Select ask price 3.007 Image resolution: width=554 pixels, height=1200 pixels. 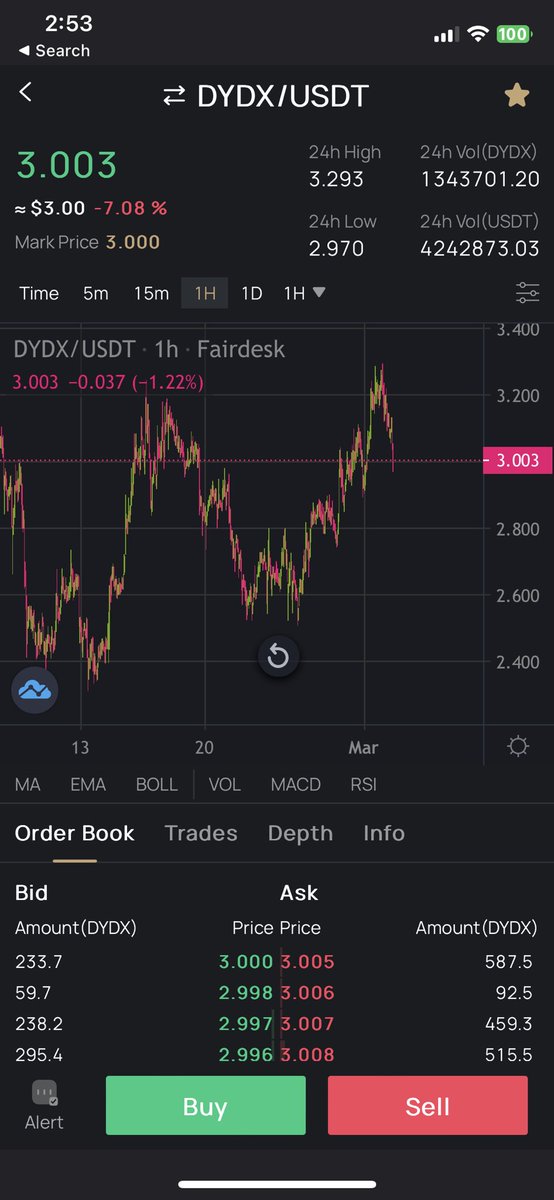(307, 1024)
